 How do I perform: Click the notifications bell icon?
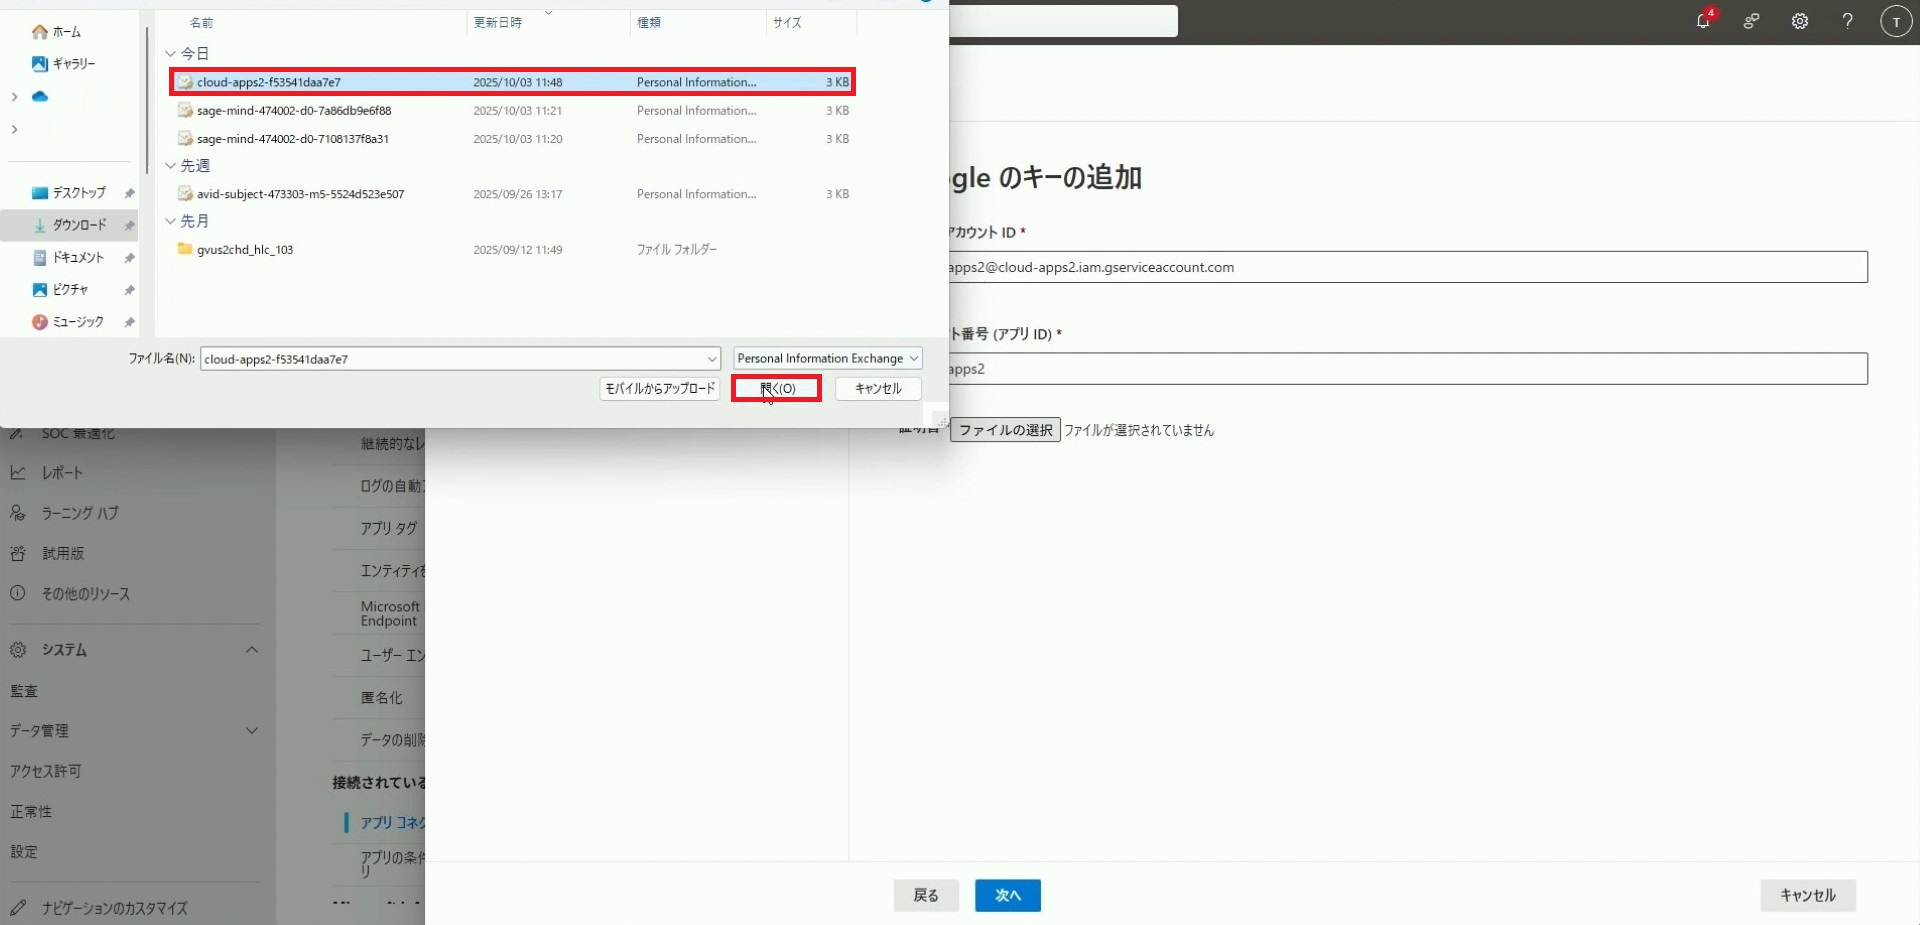pyautogui.click(x=1703, y=21)
